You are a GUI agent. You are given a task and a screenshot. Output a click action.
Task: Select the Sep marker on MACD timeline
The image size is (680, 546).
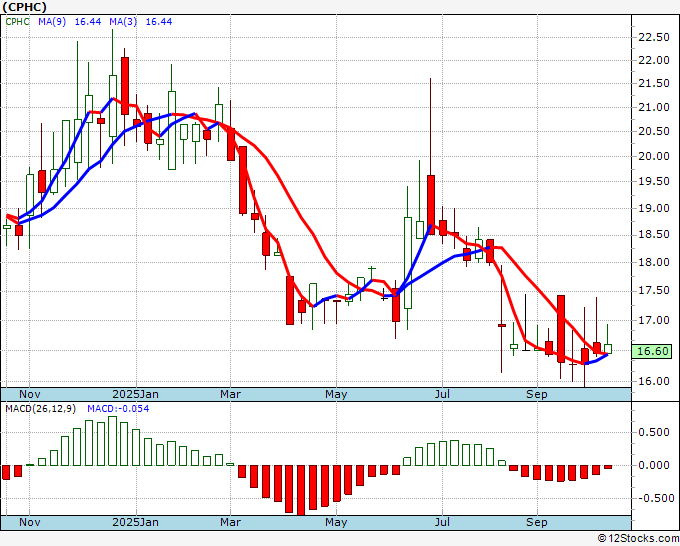tap(537, 523)
